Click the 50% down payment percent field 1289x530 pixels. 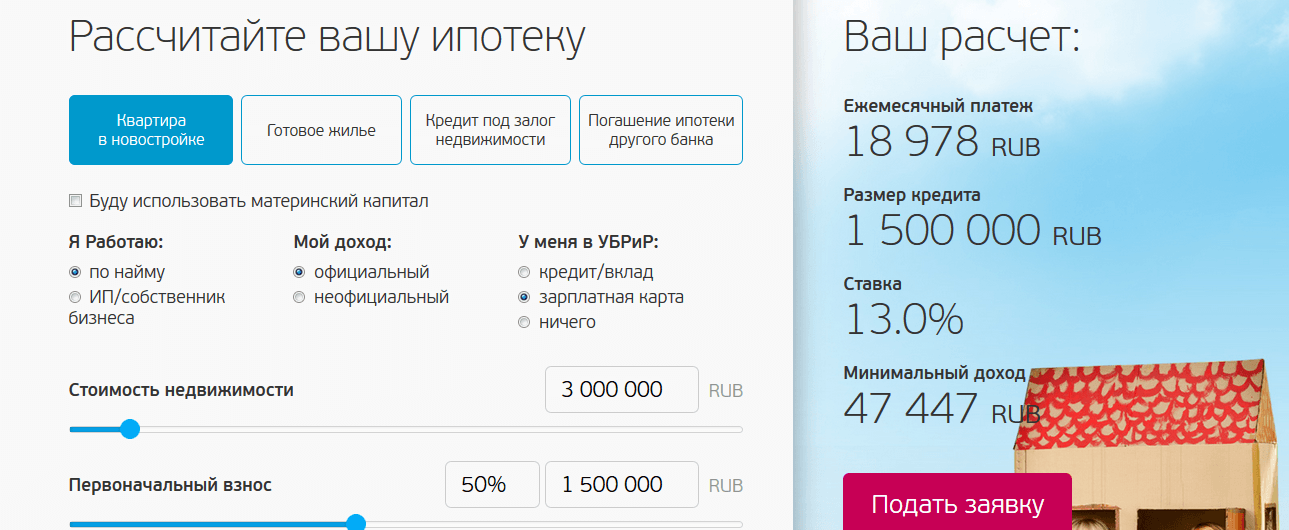(x=492, y=485)
